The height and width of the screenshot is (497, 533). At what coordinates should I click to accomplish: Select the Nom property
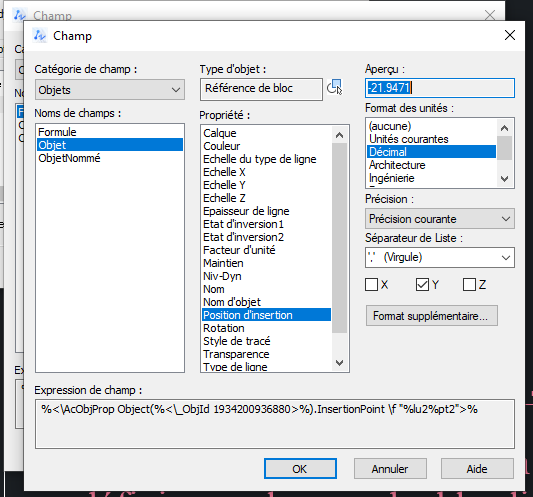(266, 289)
